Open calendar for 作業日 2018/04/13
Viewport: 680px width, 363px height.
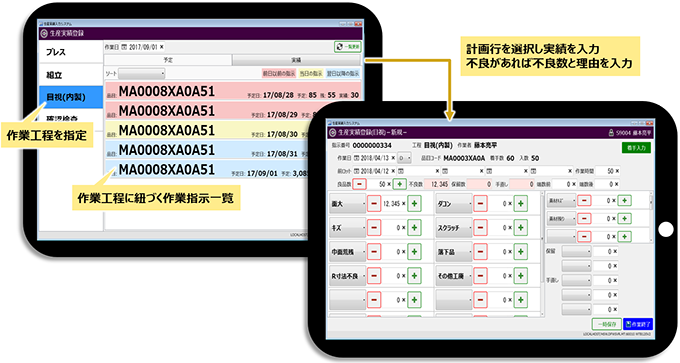(x=357, y=158)
